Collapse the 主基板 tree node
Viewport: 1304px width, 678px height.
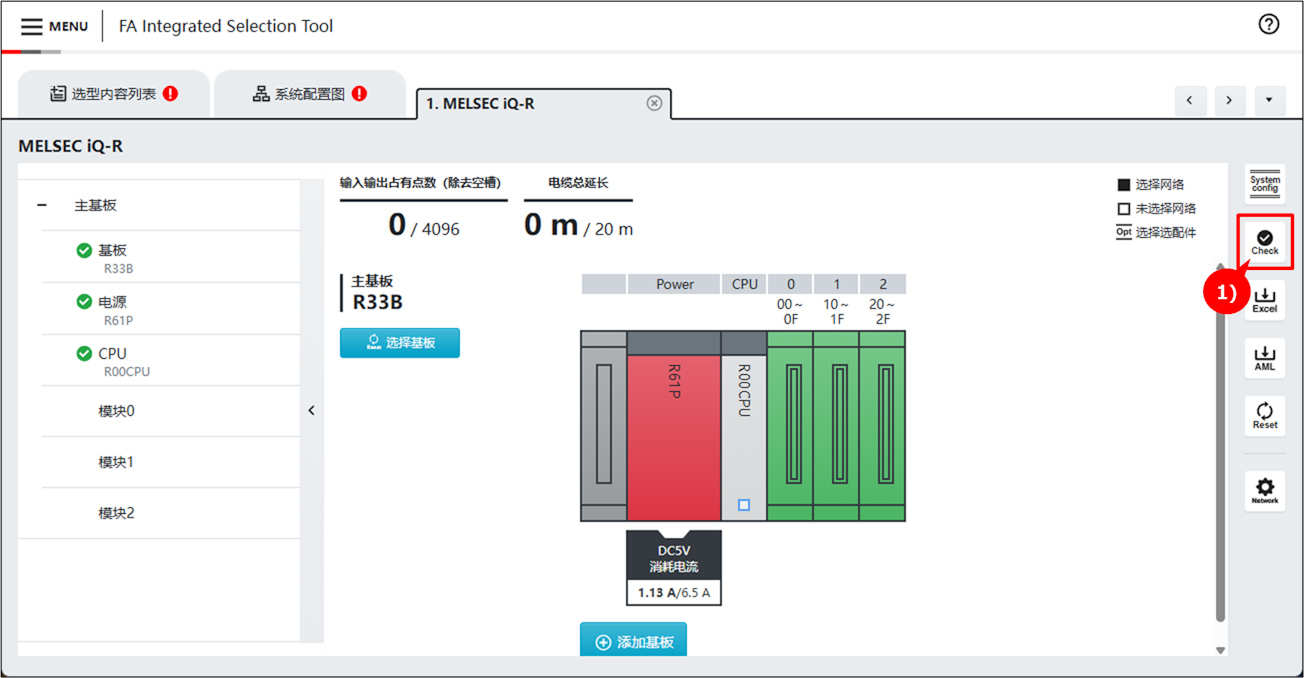pos(42,205)
